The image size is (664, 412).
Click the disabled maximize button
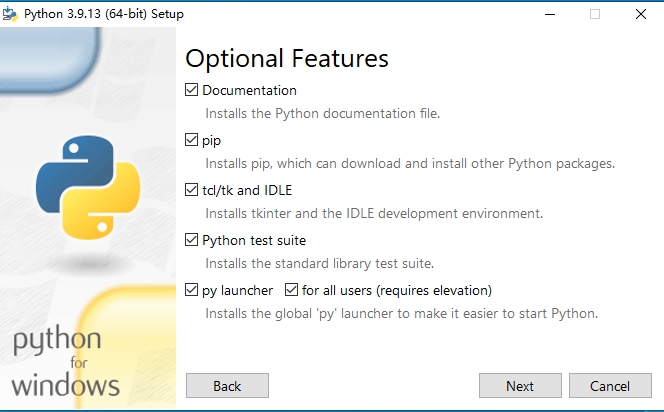click(x=595, y=14)
